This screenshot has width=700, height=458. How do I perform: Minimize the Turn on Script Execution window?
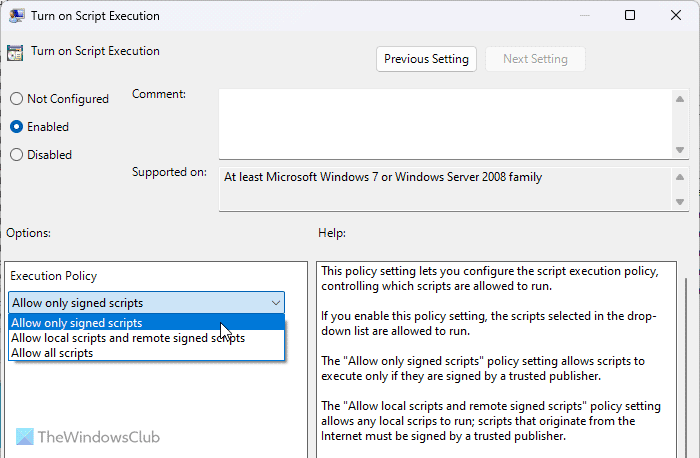coord(584,16)
